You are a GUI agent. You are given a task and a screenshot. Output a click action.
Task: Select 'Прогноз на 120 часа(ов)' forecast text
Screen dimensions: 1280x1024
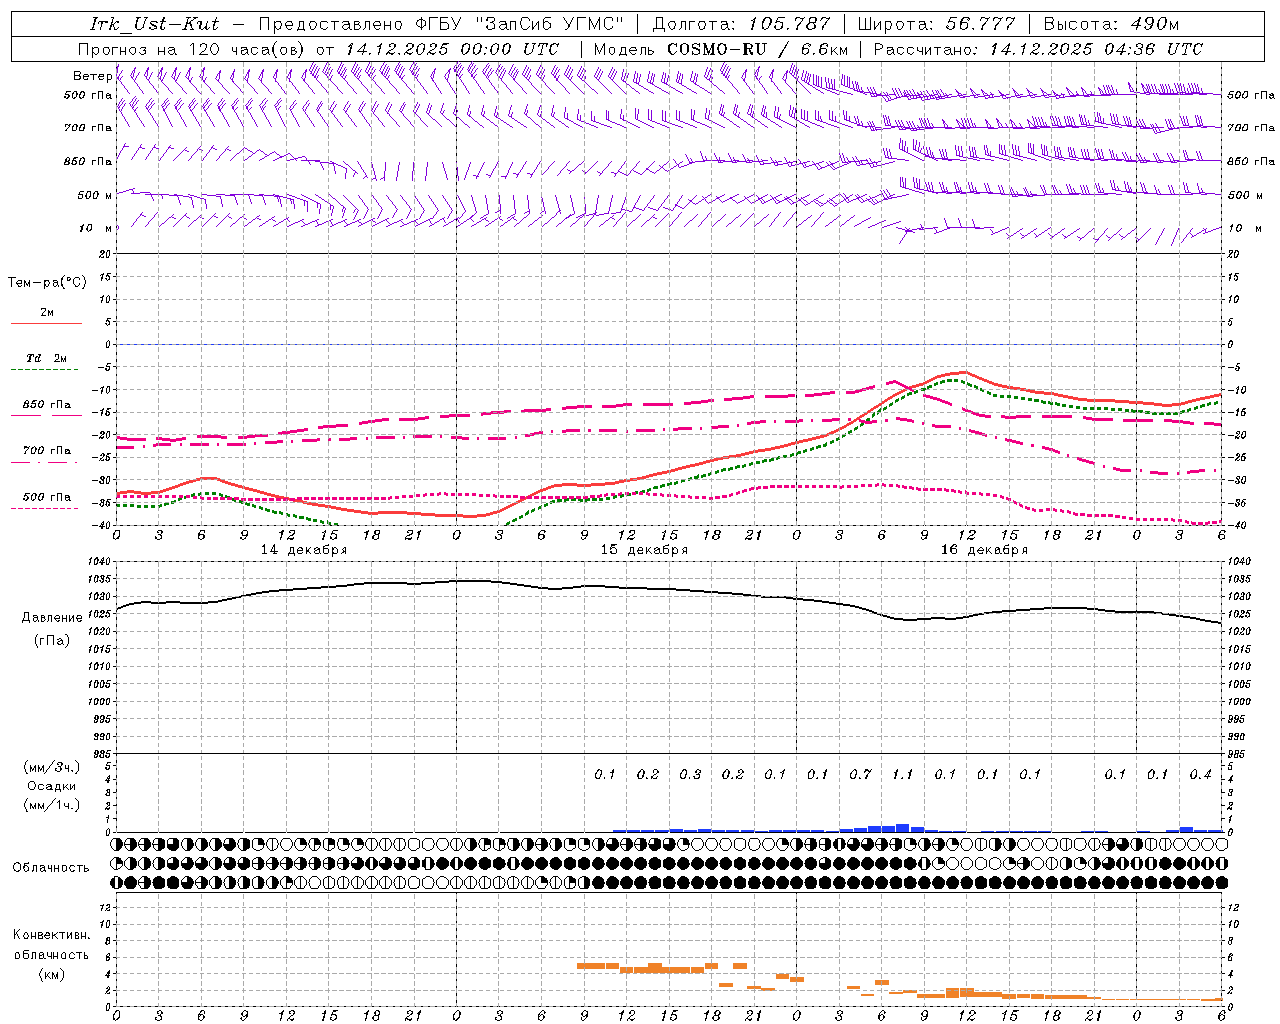pyautogui.click(x=193, y=49)
